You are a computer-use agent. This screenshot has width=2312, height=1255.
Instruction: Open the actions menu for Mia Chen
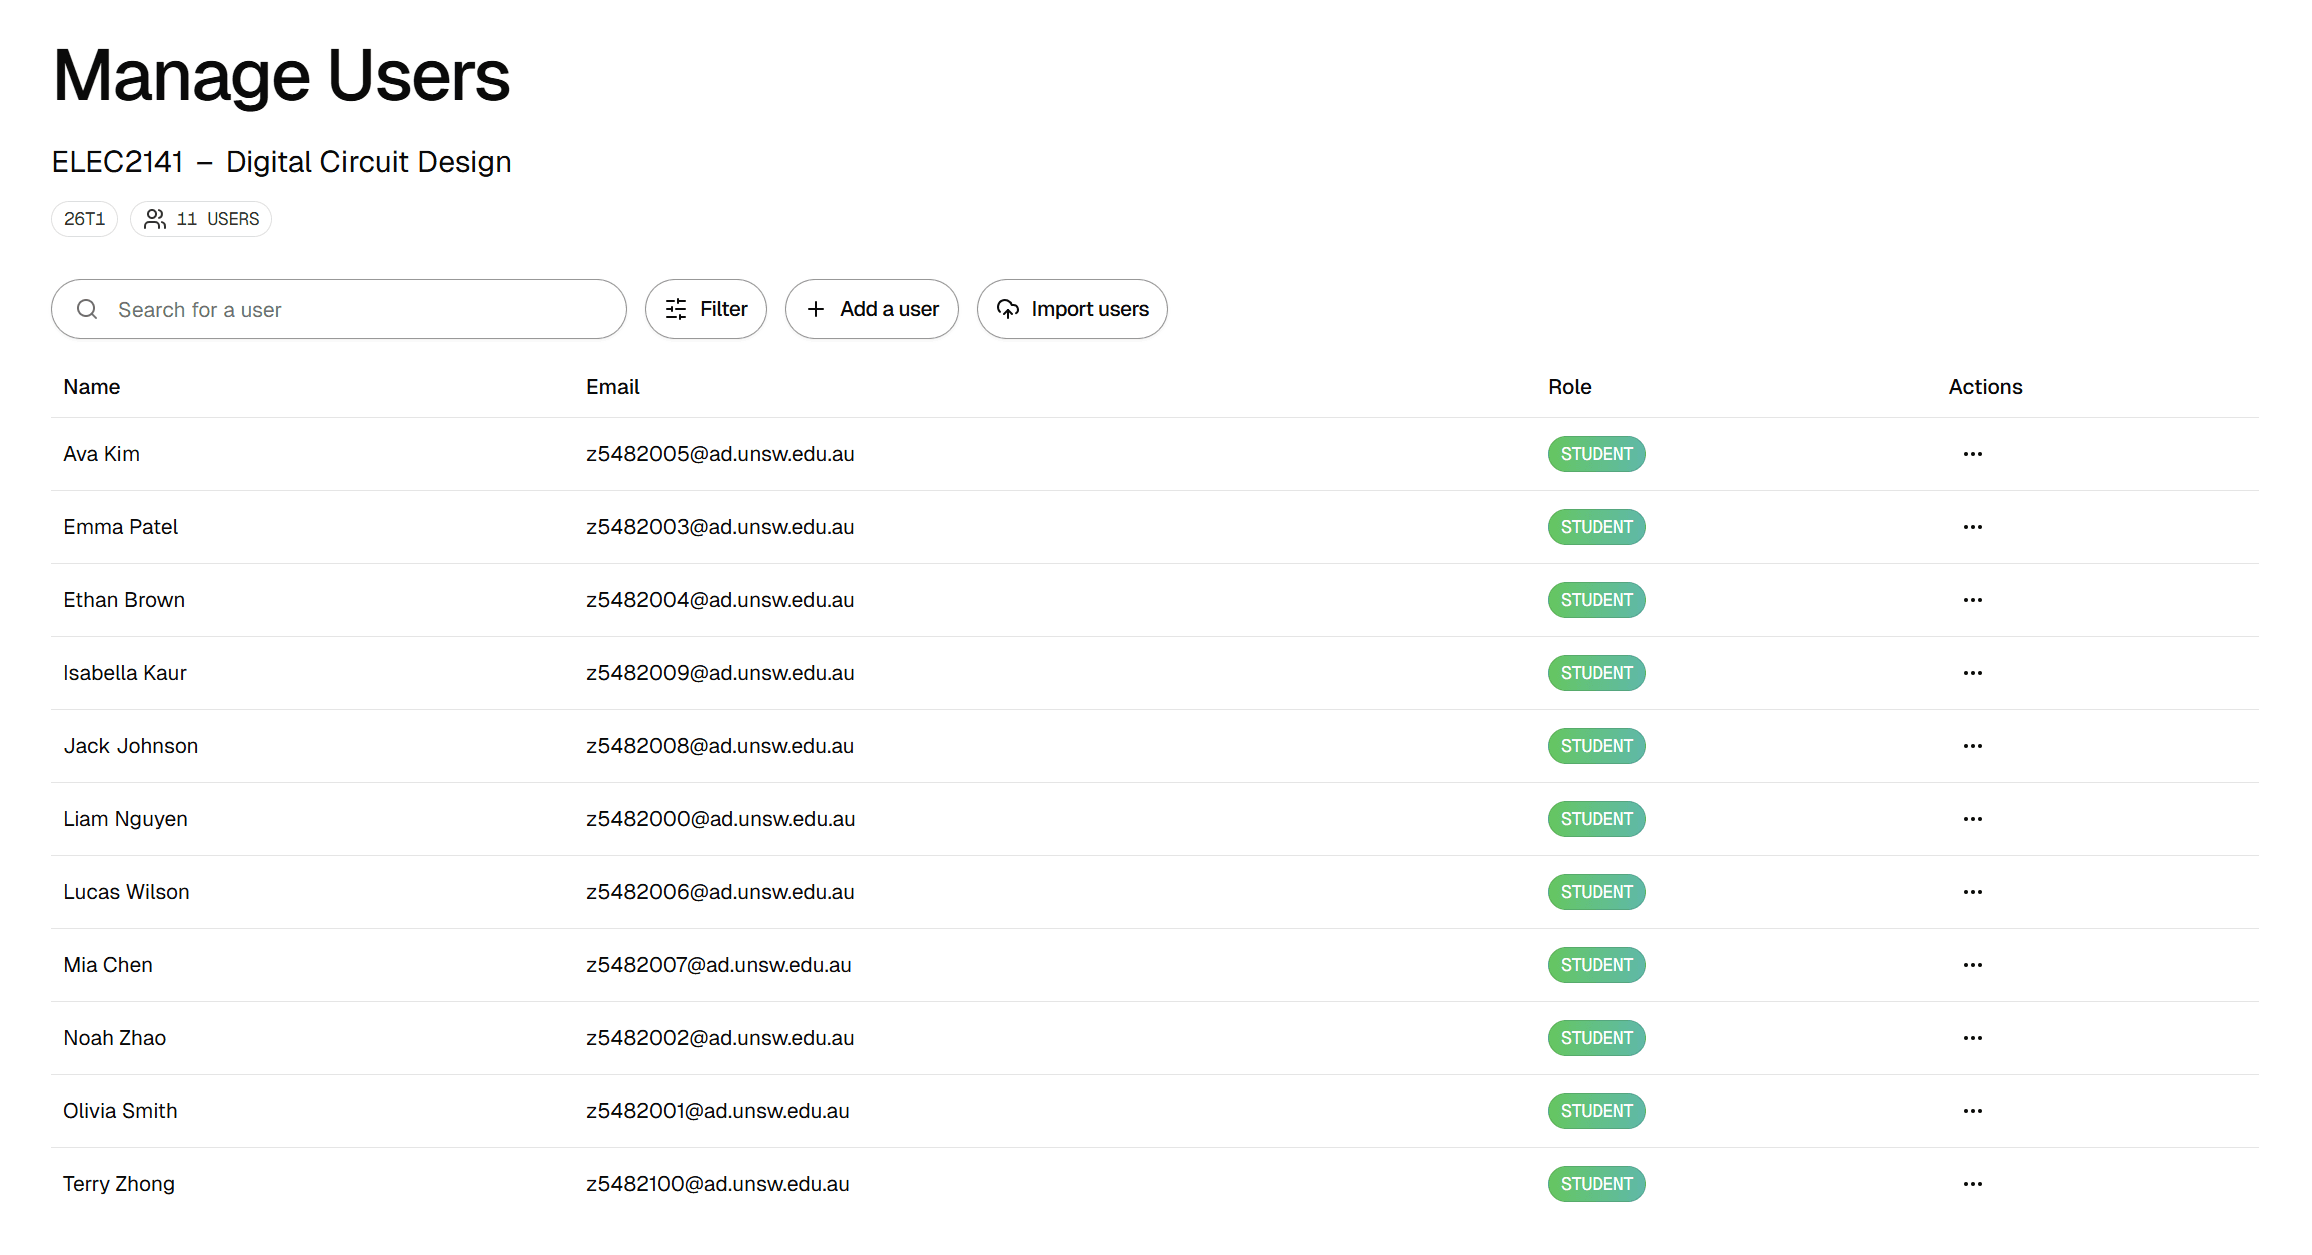tap(1972, 965)
